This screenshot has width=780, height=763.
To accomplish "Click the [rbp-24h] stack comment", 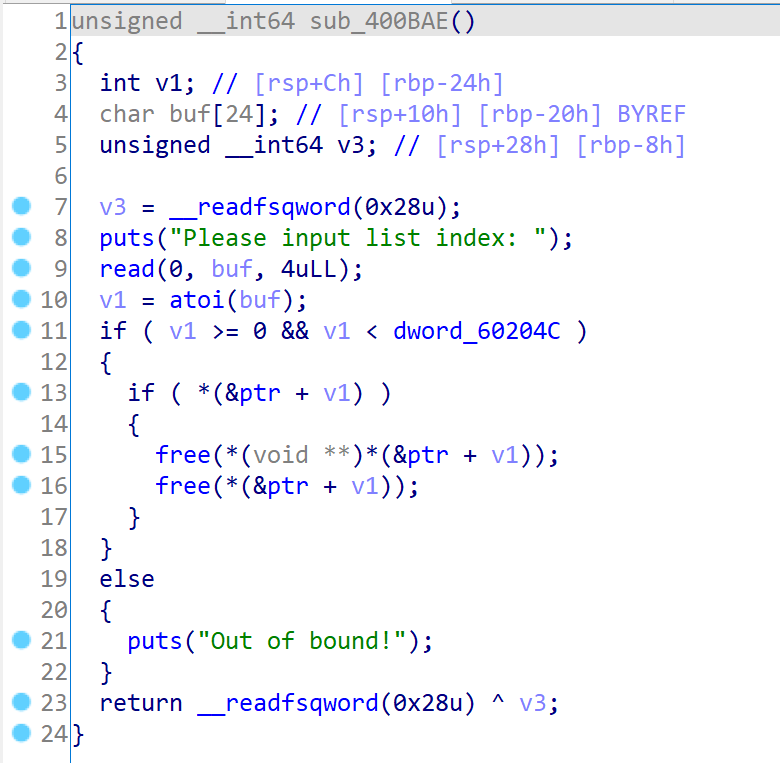I will point(442,83).
